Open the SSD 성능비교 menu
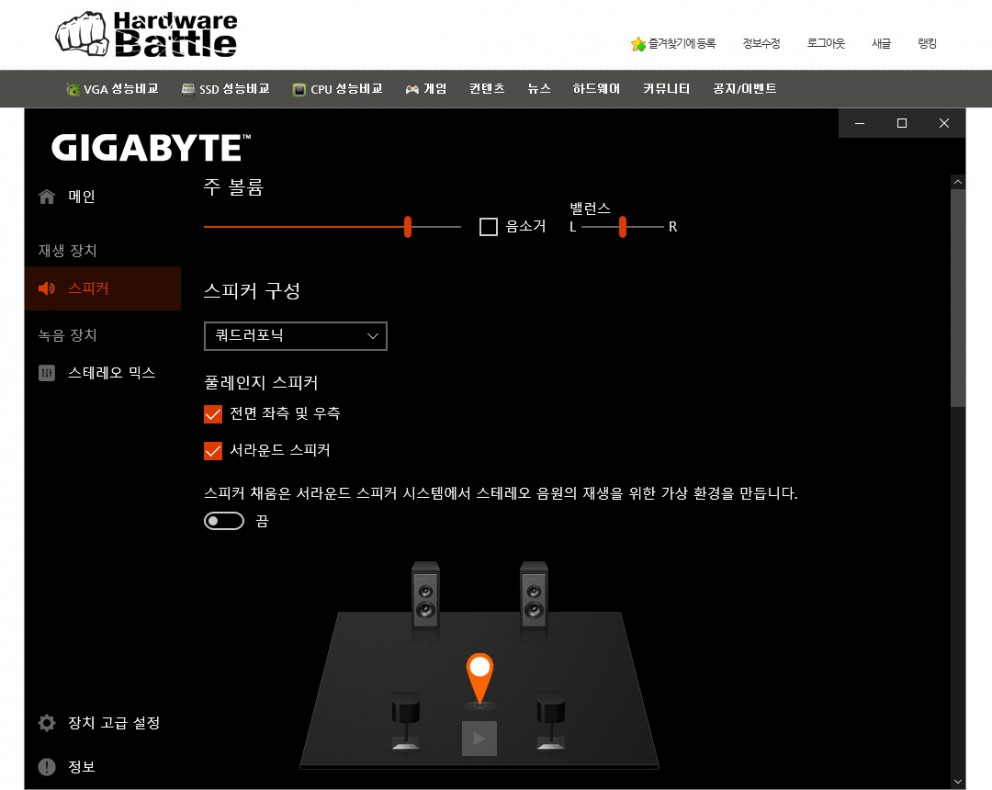 click(x=226, y=89)
